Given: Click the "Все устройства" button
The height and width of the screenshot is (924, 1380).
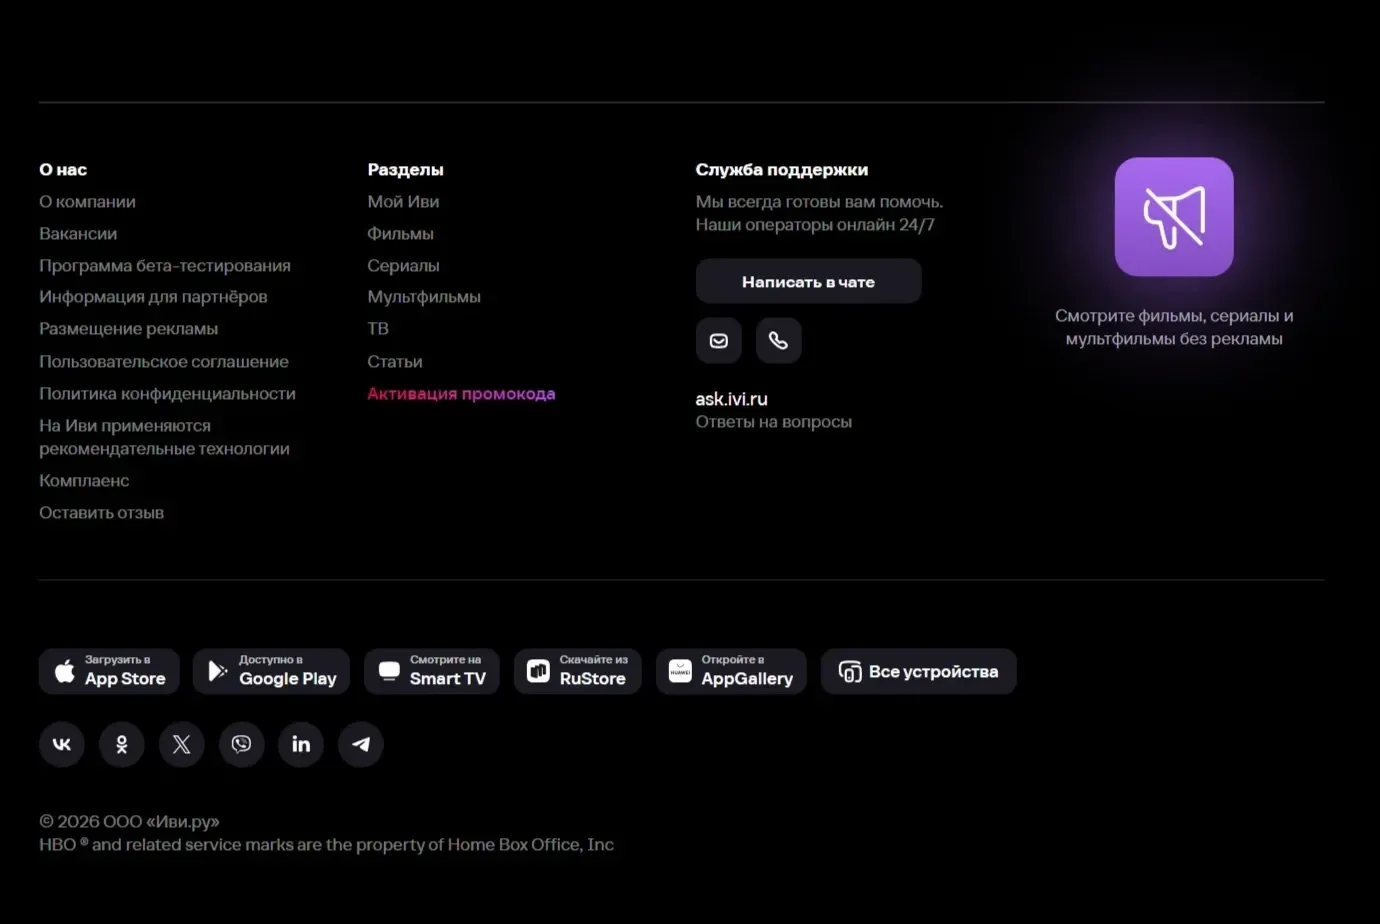Looking at the screenshot, I should pyautogui.click(x=919, y=671).
